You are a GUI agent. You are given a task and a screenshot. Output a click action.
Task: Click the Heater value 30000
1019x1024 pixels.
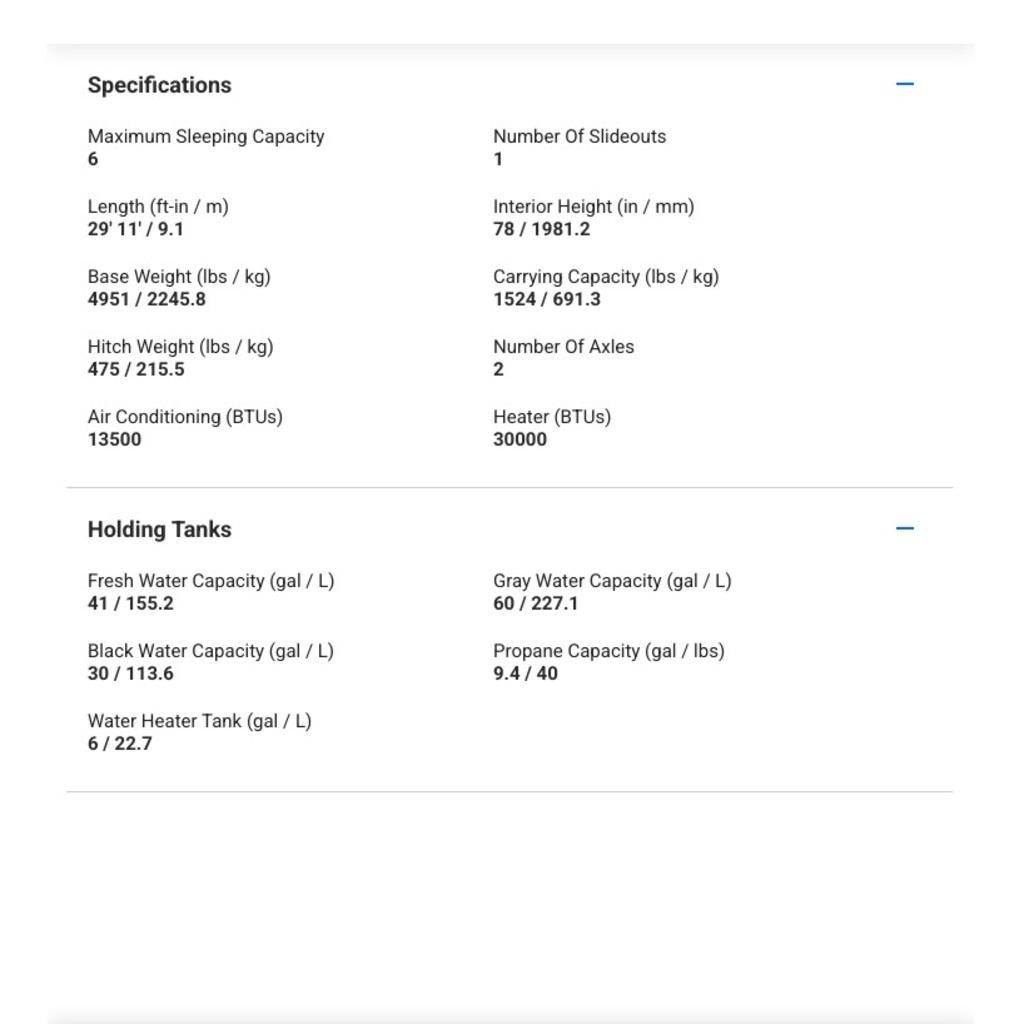(520, 439)
